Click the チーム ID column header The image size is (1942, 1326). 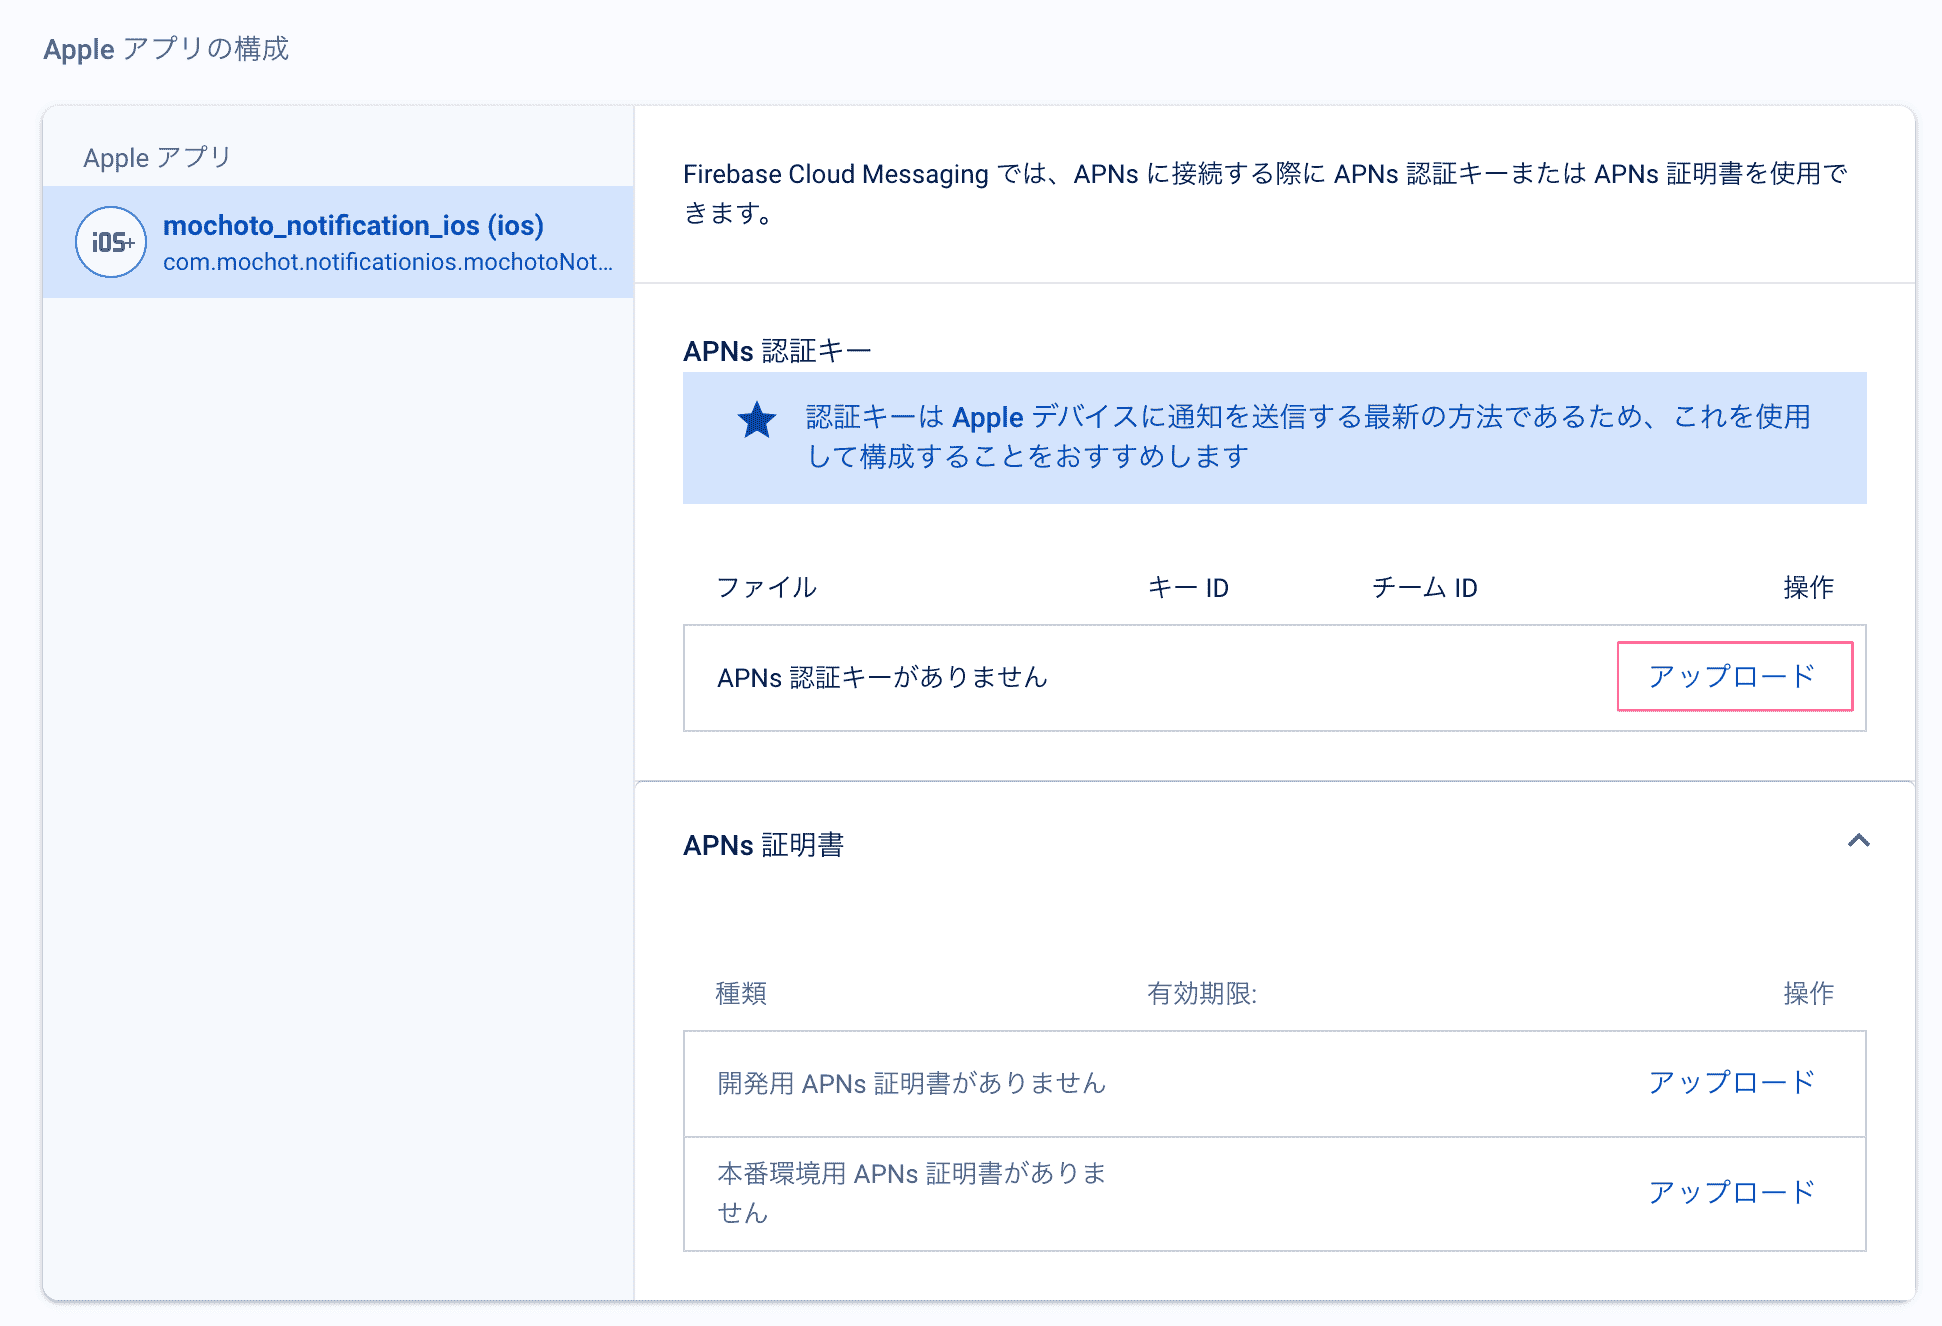coord(1426,587)
